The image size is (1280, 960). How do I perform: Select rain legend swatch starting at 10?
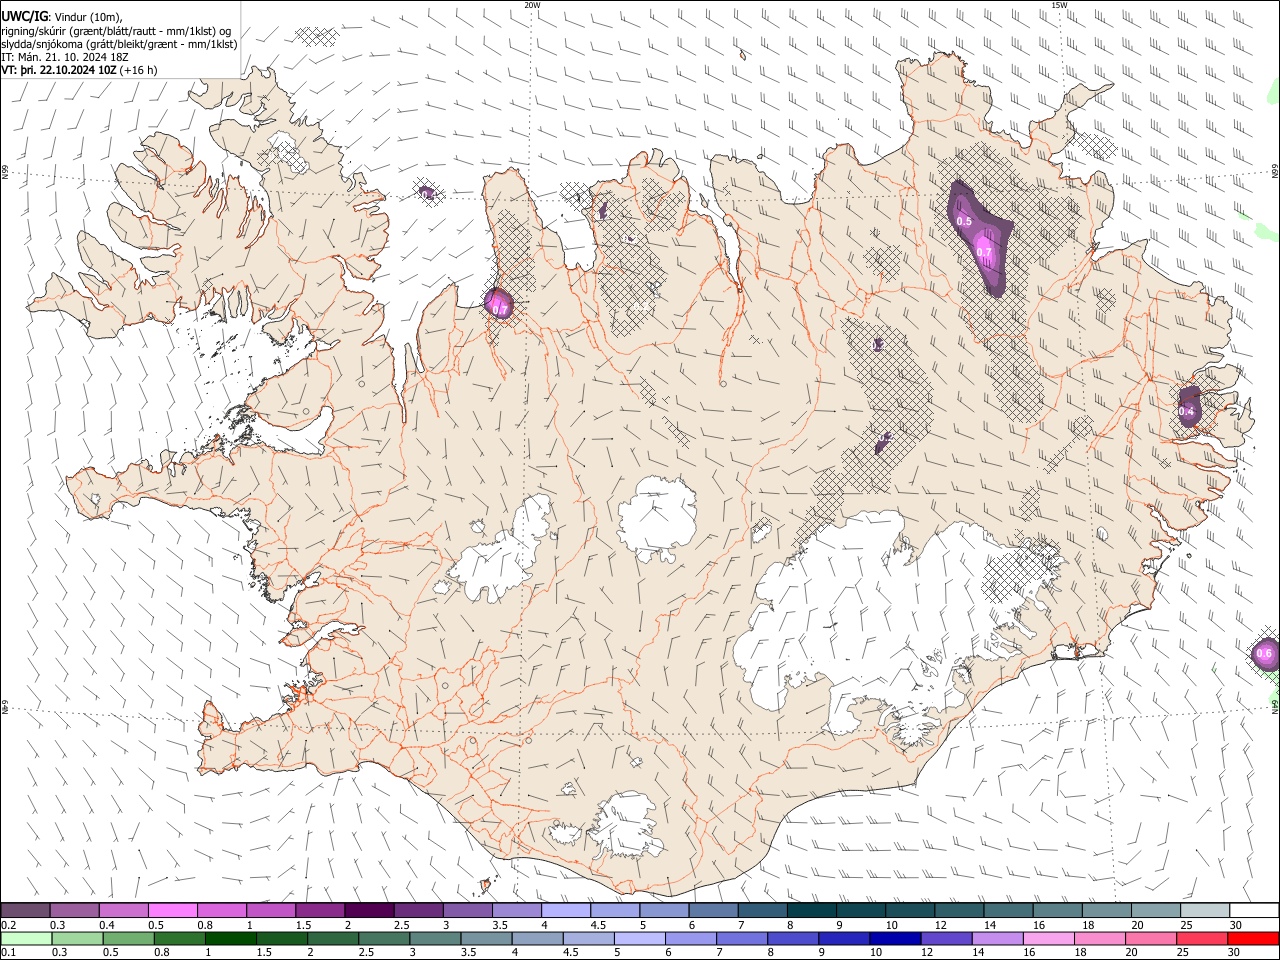click(893, 938)
